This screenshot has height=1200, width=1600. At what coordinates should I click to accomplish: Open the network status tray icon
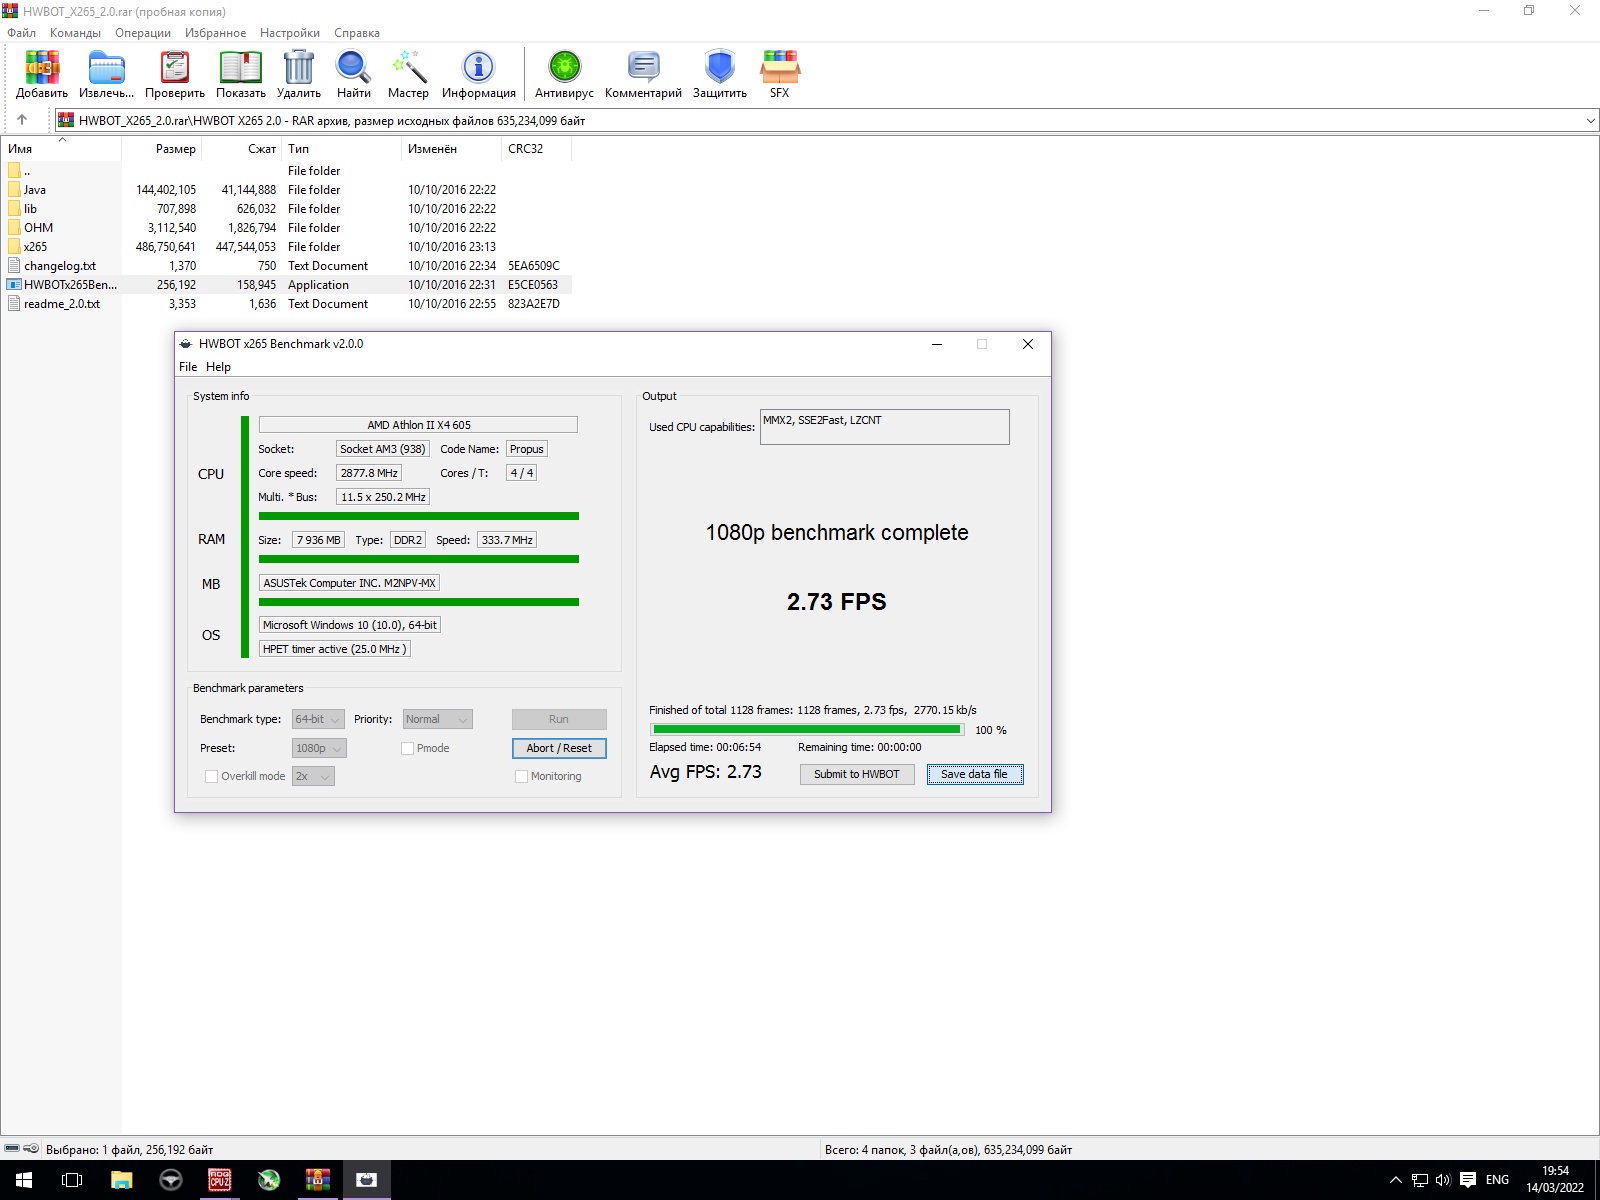coord(1420,1180)
